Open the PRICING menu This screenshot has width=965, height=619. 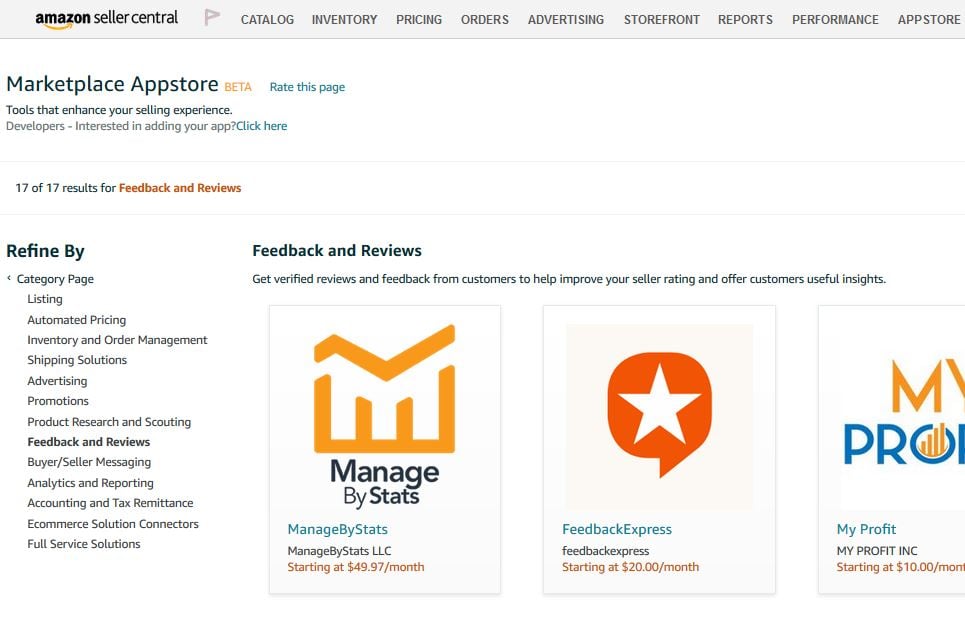[x=418, y=20]
